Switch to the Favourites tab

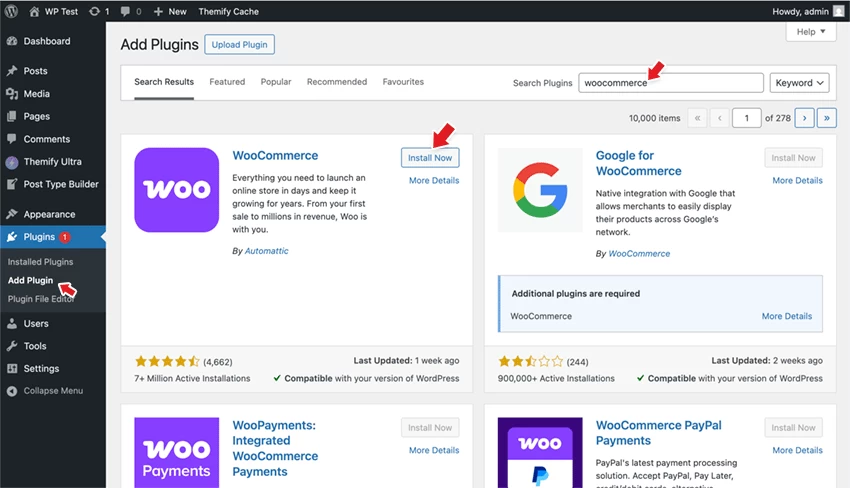403,82
